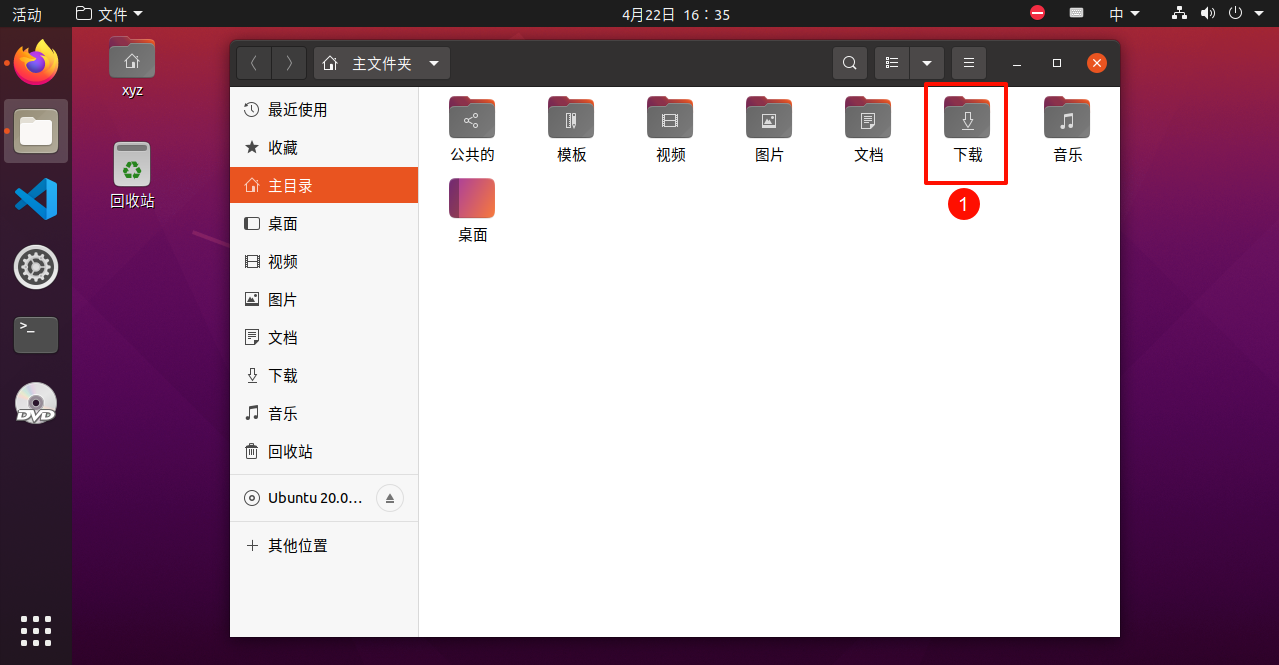The image size is (1279, 665).
Task: Select 视频 in sidebar
Action: pyautogui.click(x=324, y=262)
